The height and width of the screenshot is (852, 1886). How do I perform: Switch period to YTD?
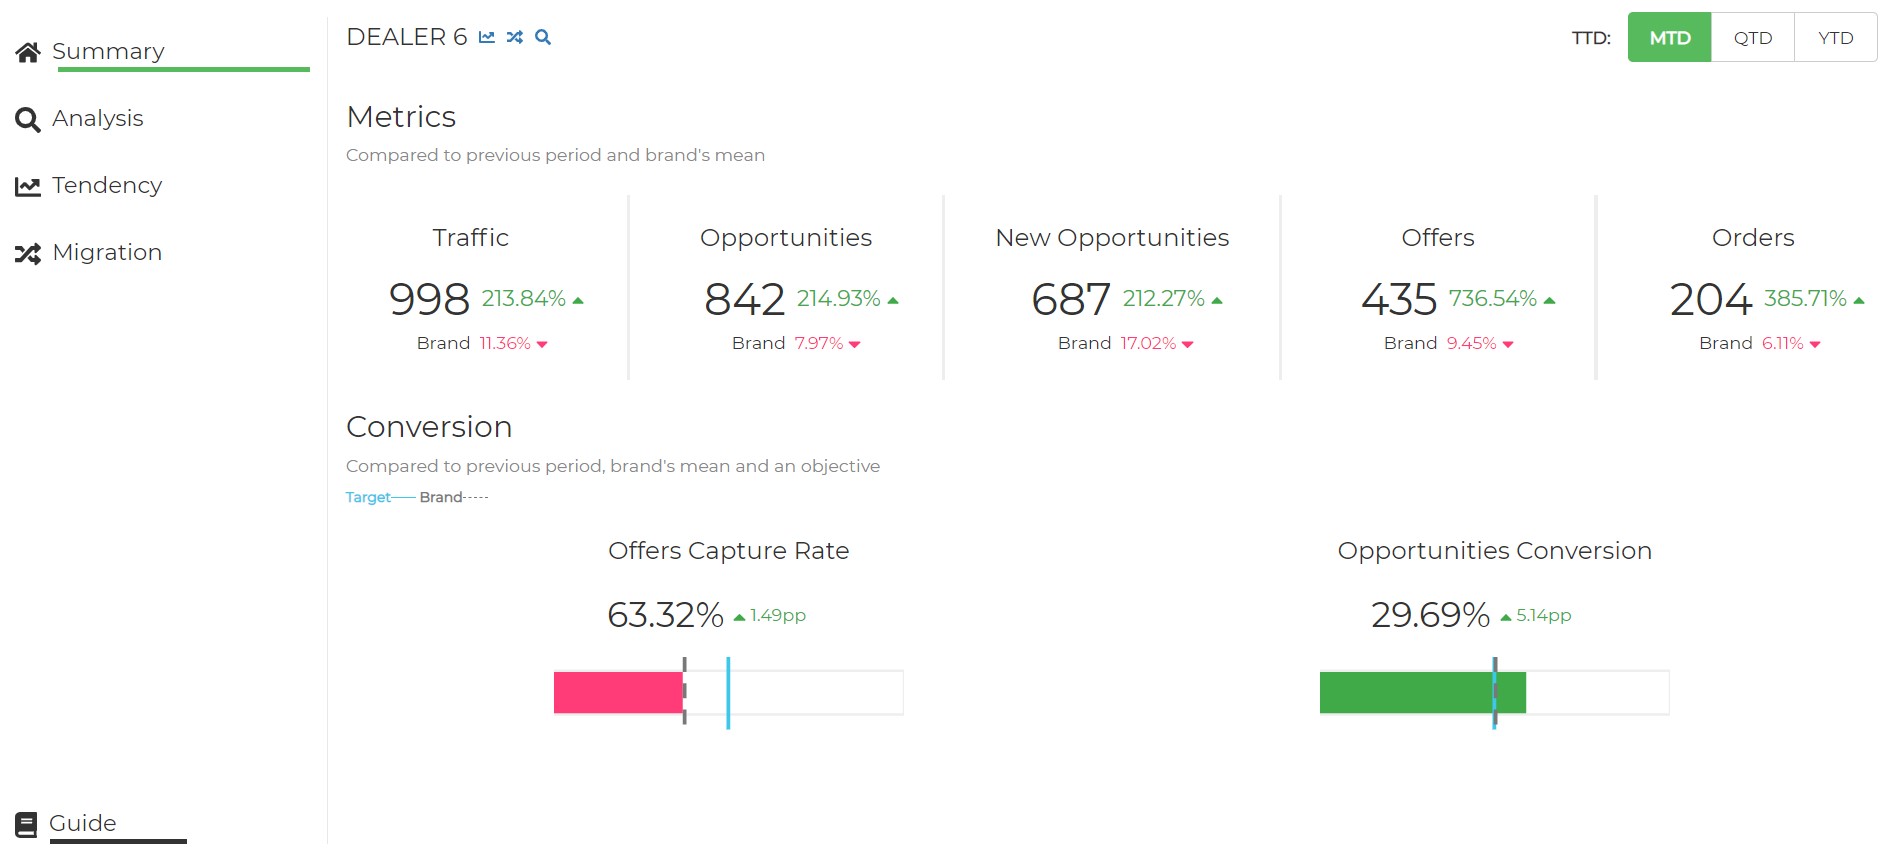1835,38
